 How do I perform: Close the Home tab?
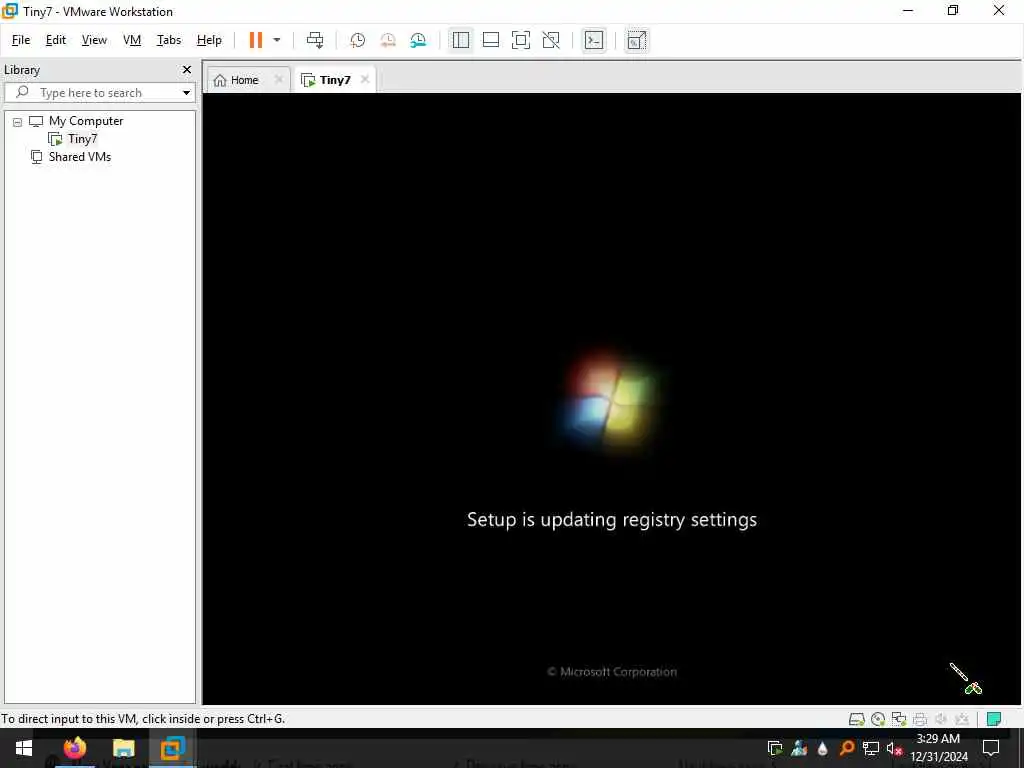[278, 79]
